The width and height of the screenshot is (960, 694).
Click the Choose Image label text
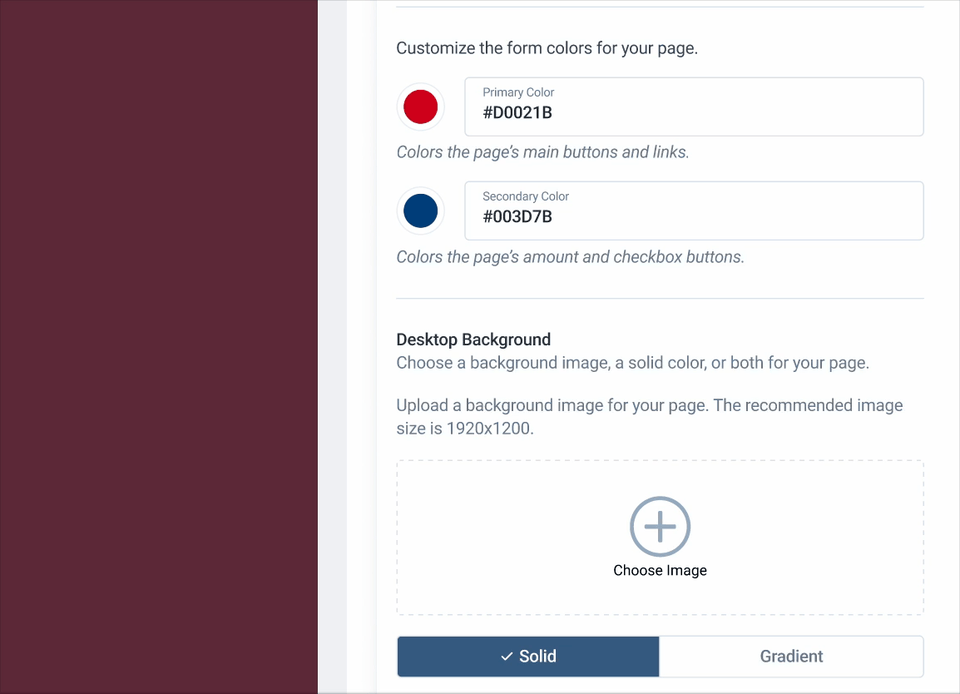pos(660,570)
